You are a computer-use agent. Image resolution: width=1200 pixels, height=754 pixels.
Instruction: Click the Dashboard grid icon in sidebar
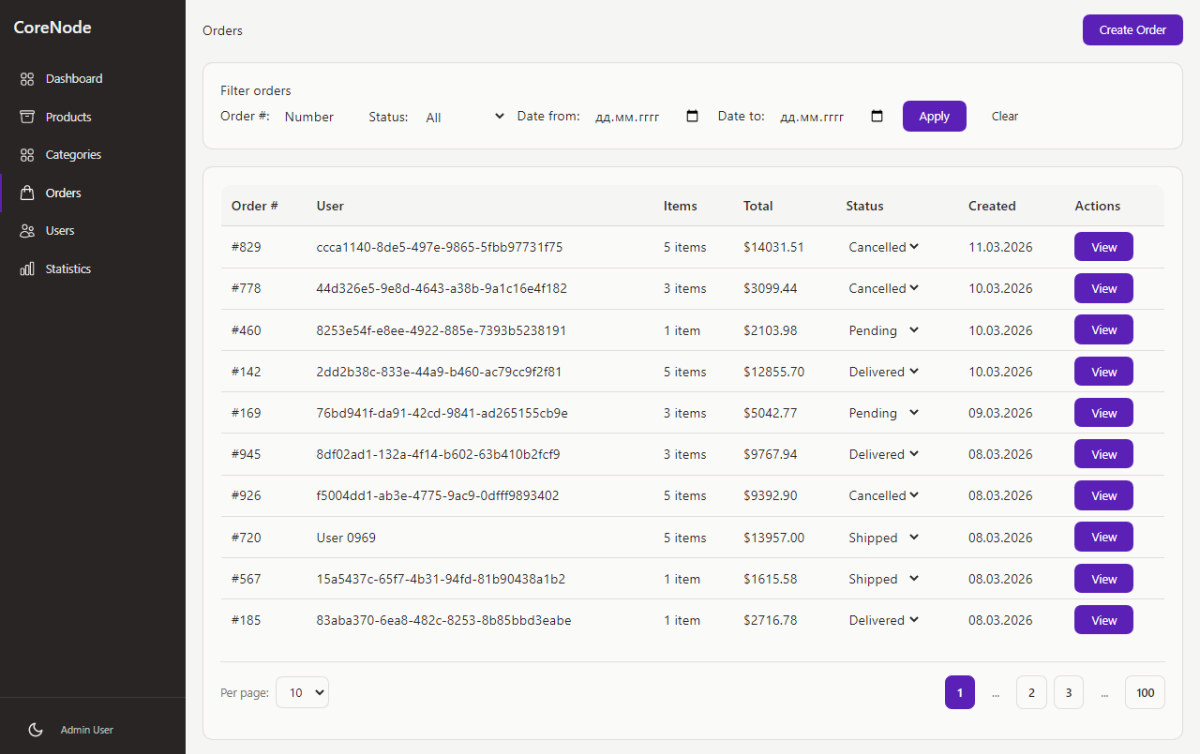pyautogui.click(x=27, y=79)
